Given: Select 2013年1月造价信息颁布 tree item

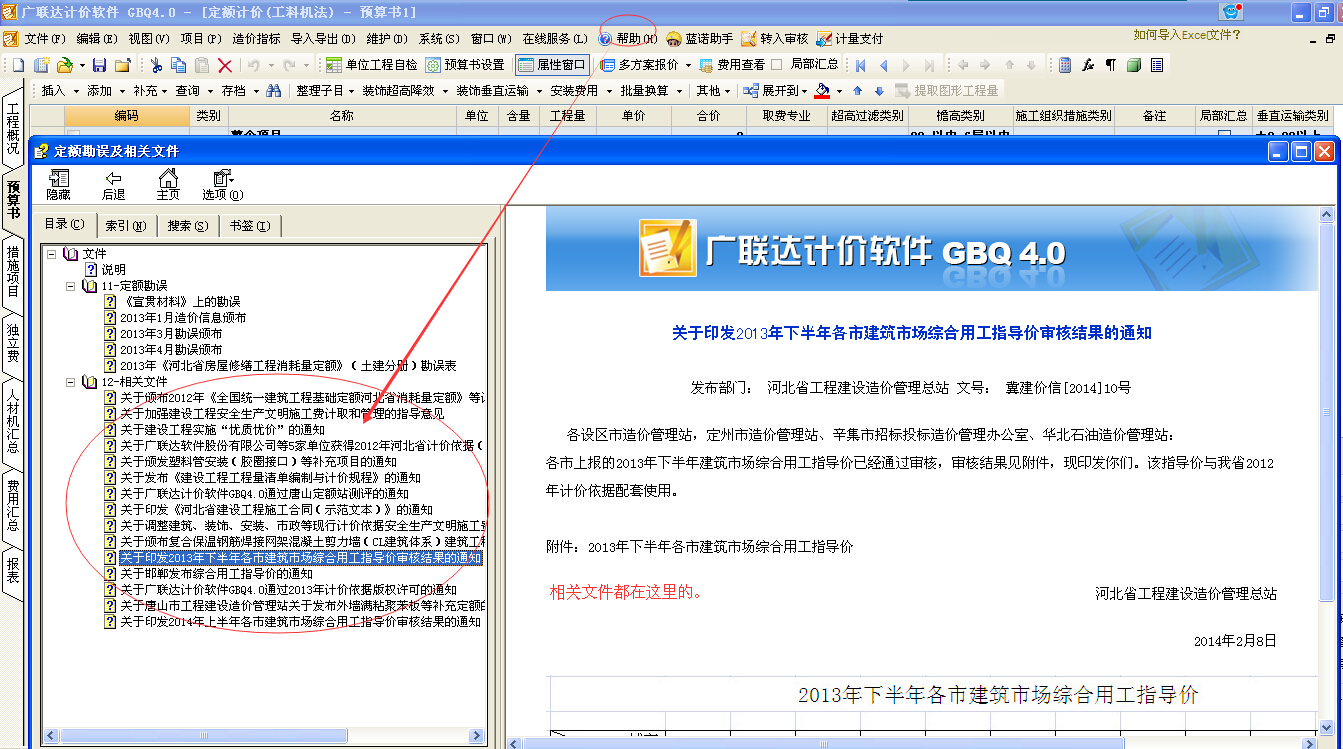Looking at the screenshot, I should (183, 318).
